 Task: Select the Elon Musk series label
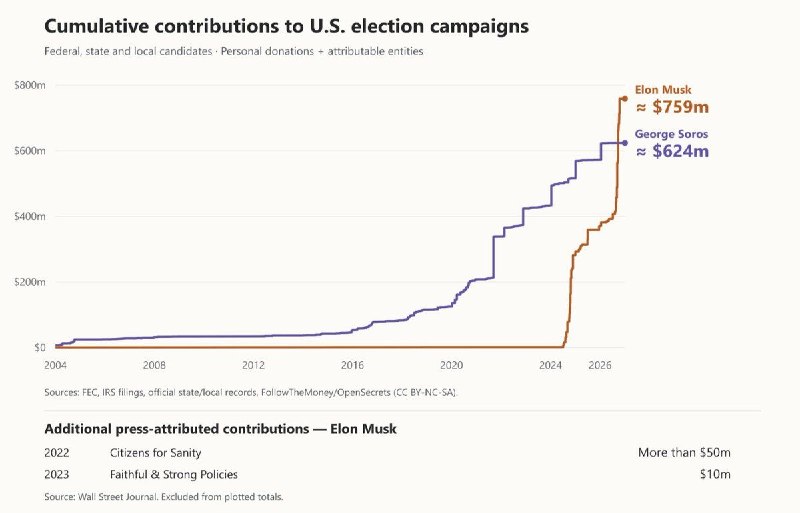[663, 90]
